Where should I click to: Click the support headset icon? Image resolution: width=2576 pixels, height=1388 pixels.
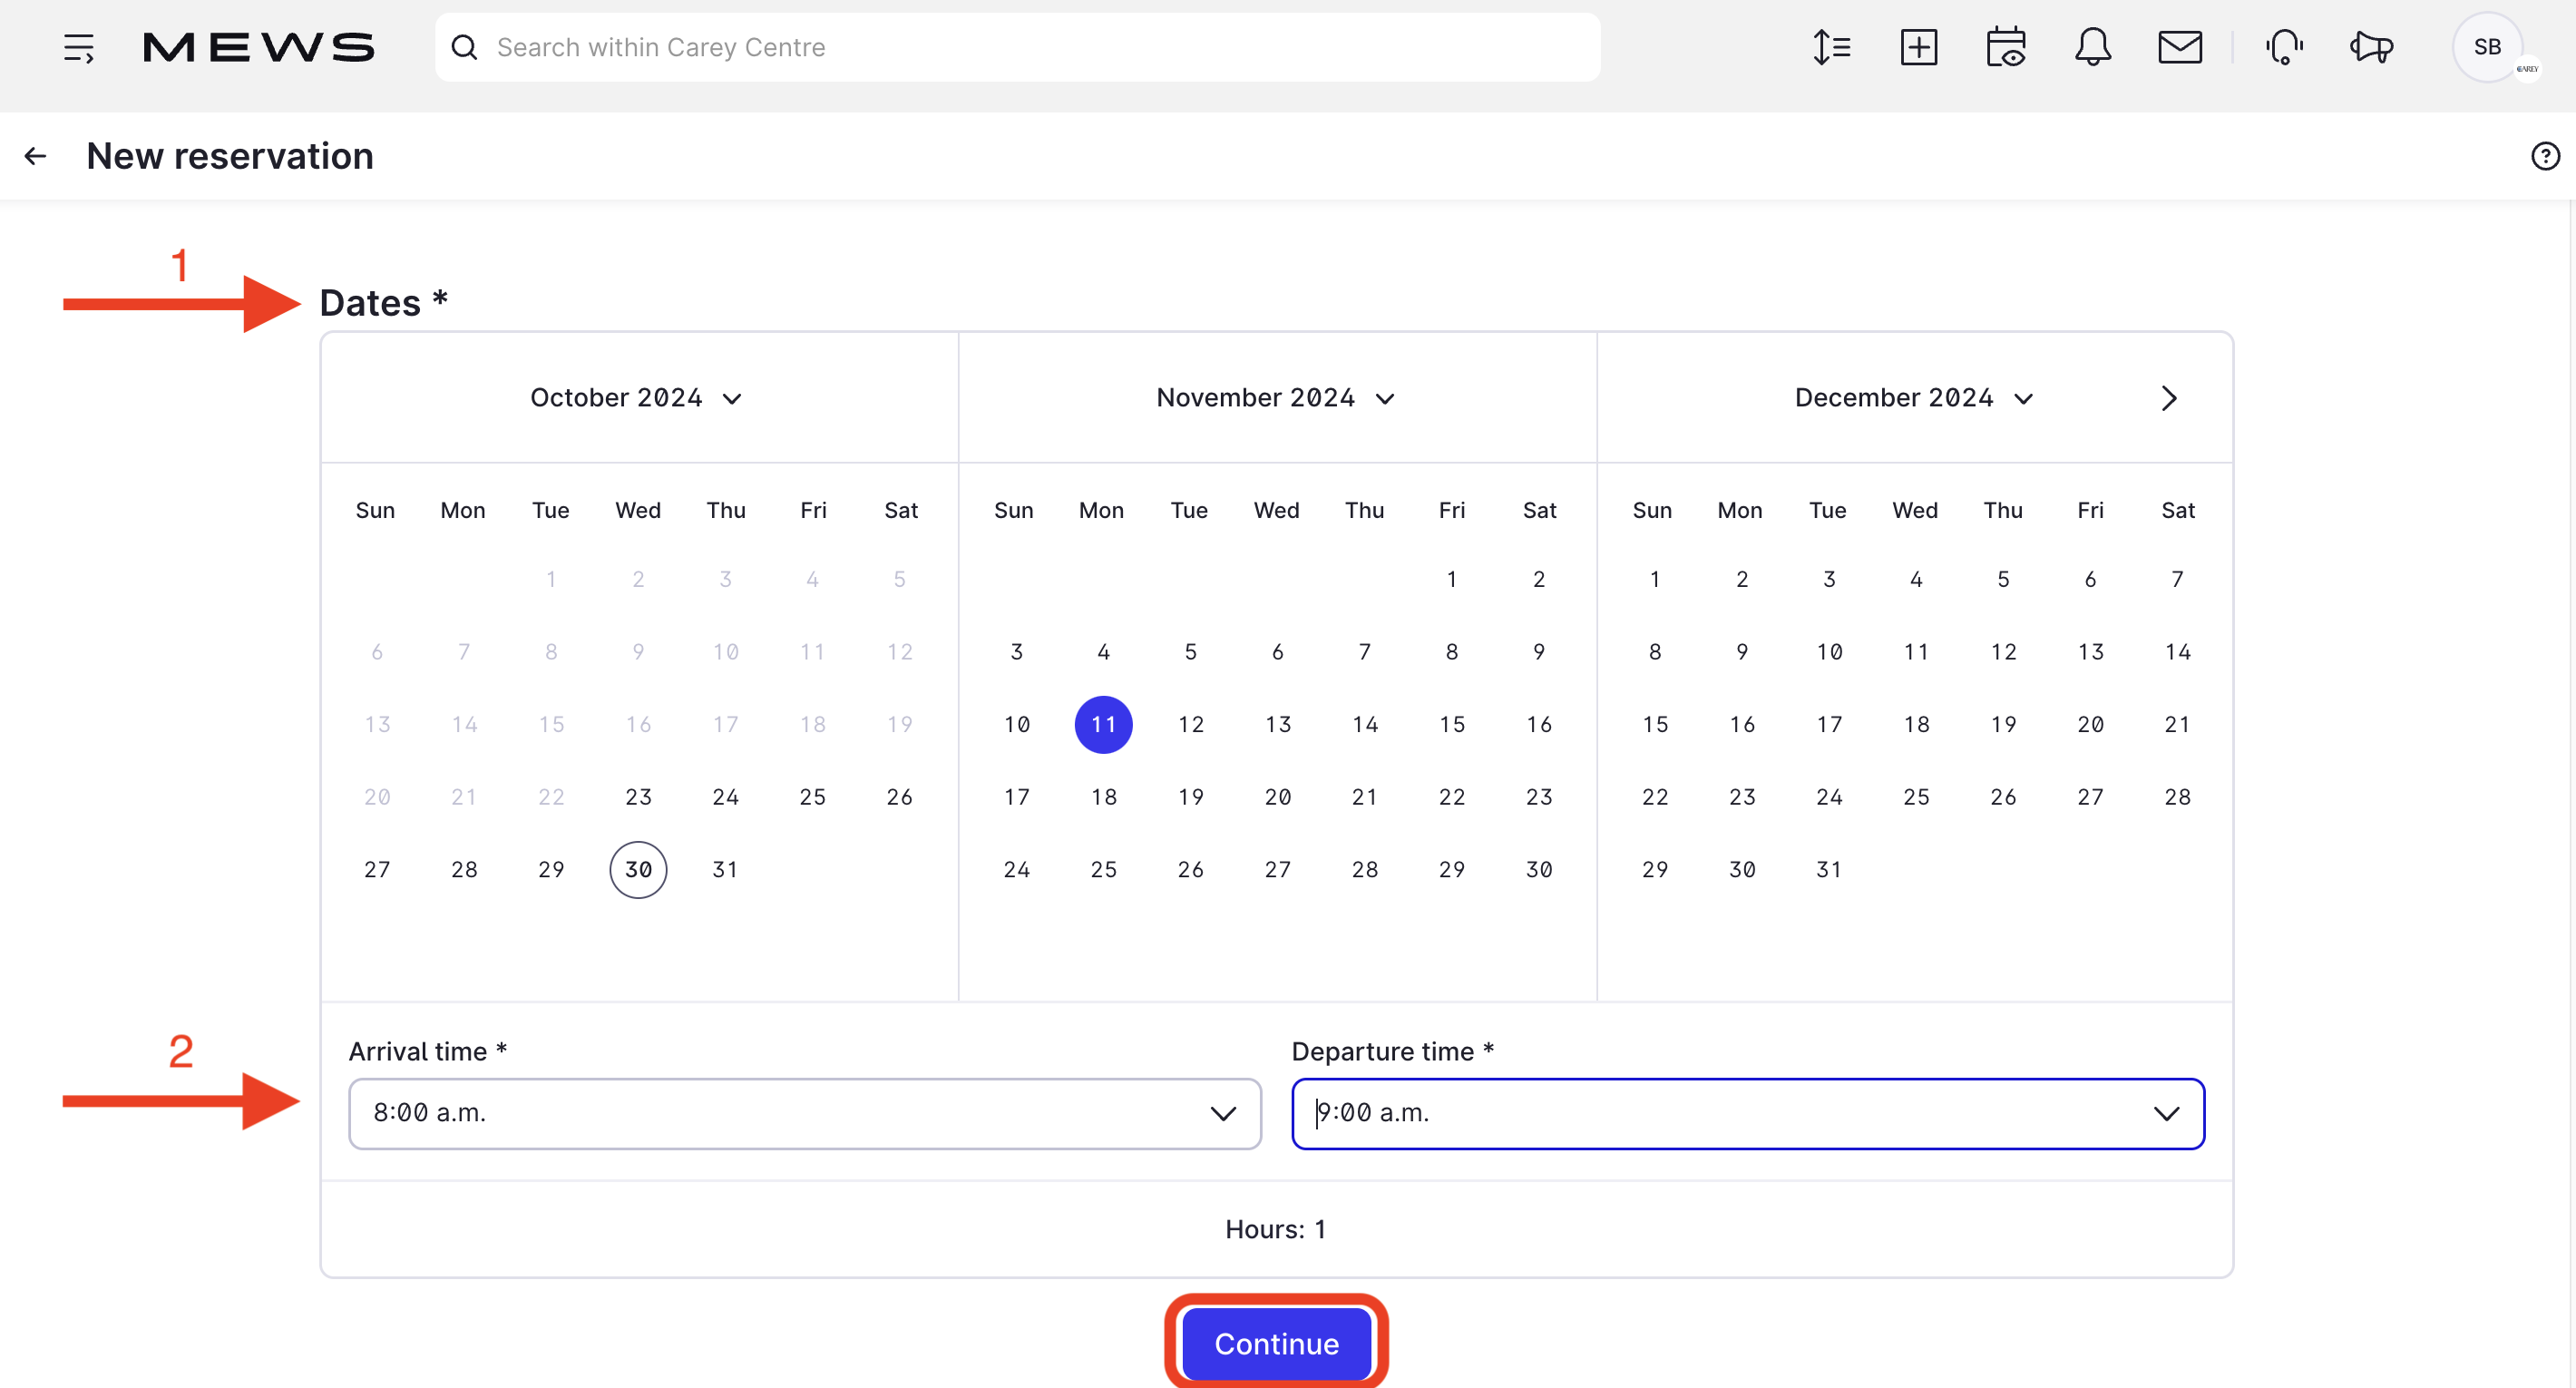pos(2284,47)
